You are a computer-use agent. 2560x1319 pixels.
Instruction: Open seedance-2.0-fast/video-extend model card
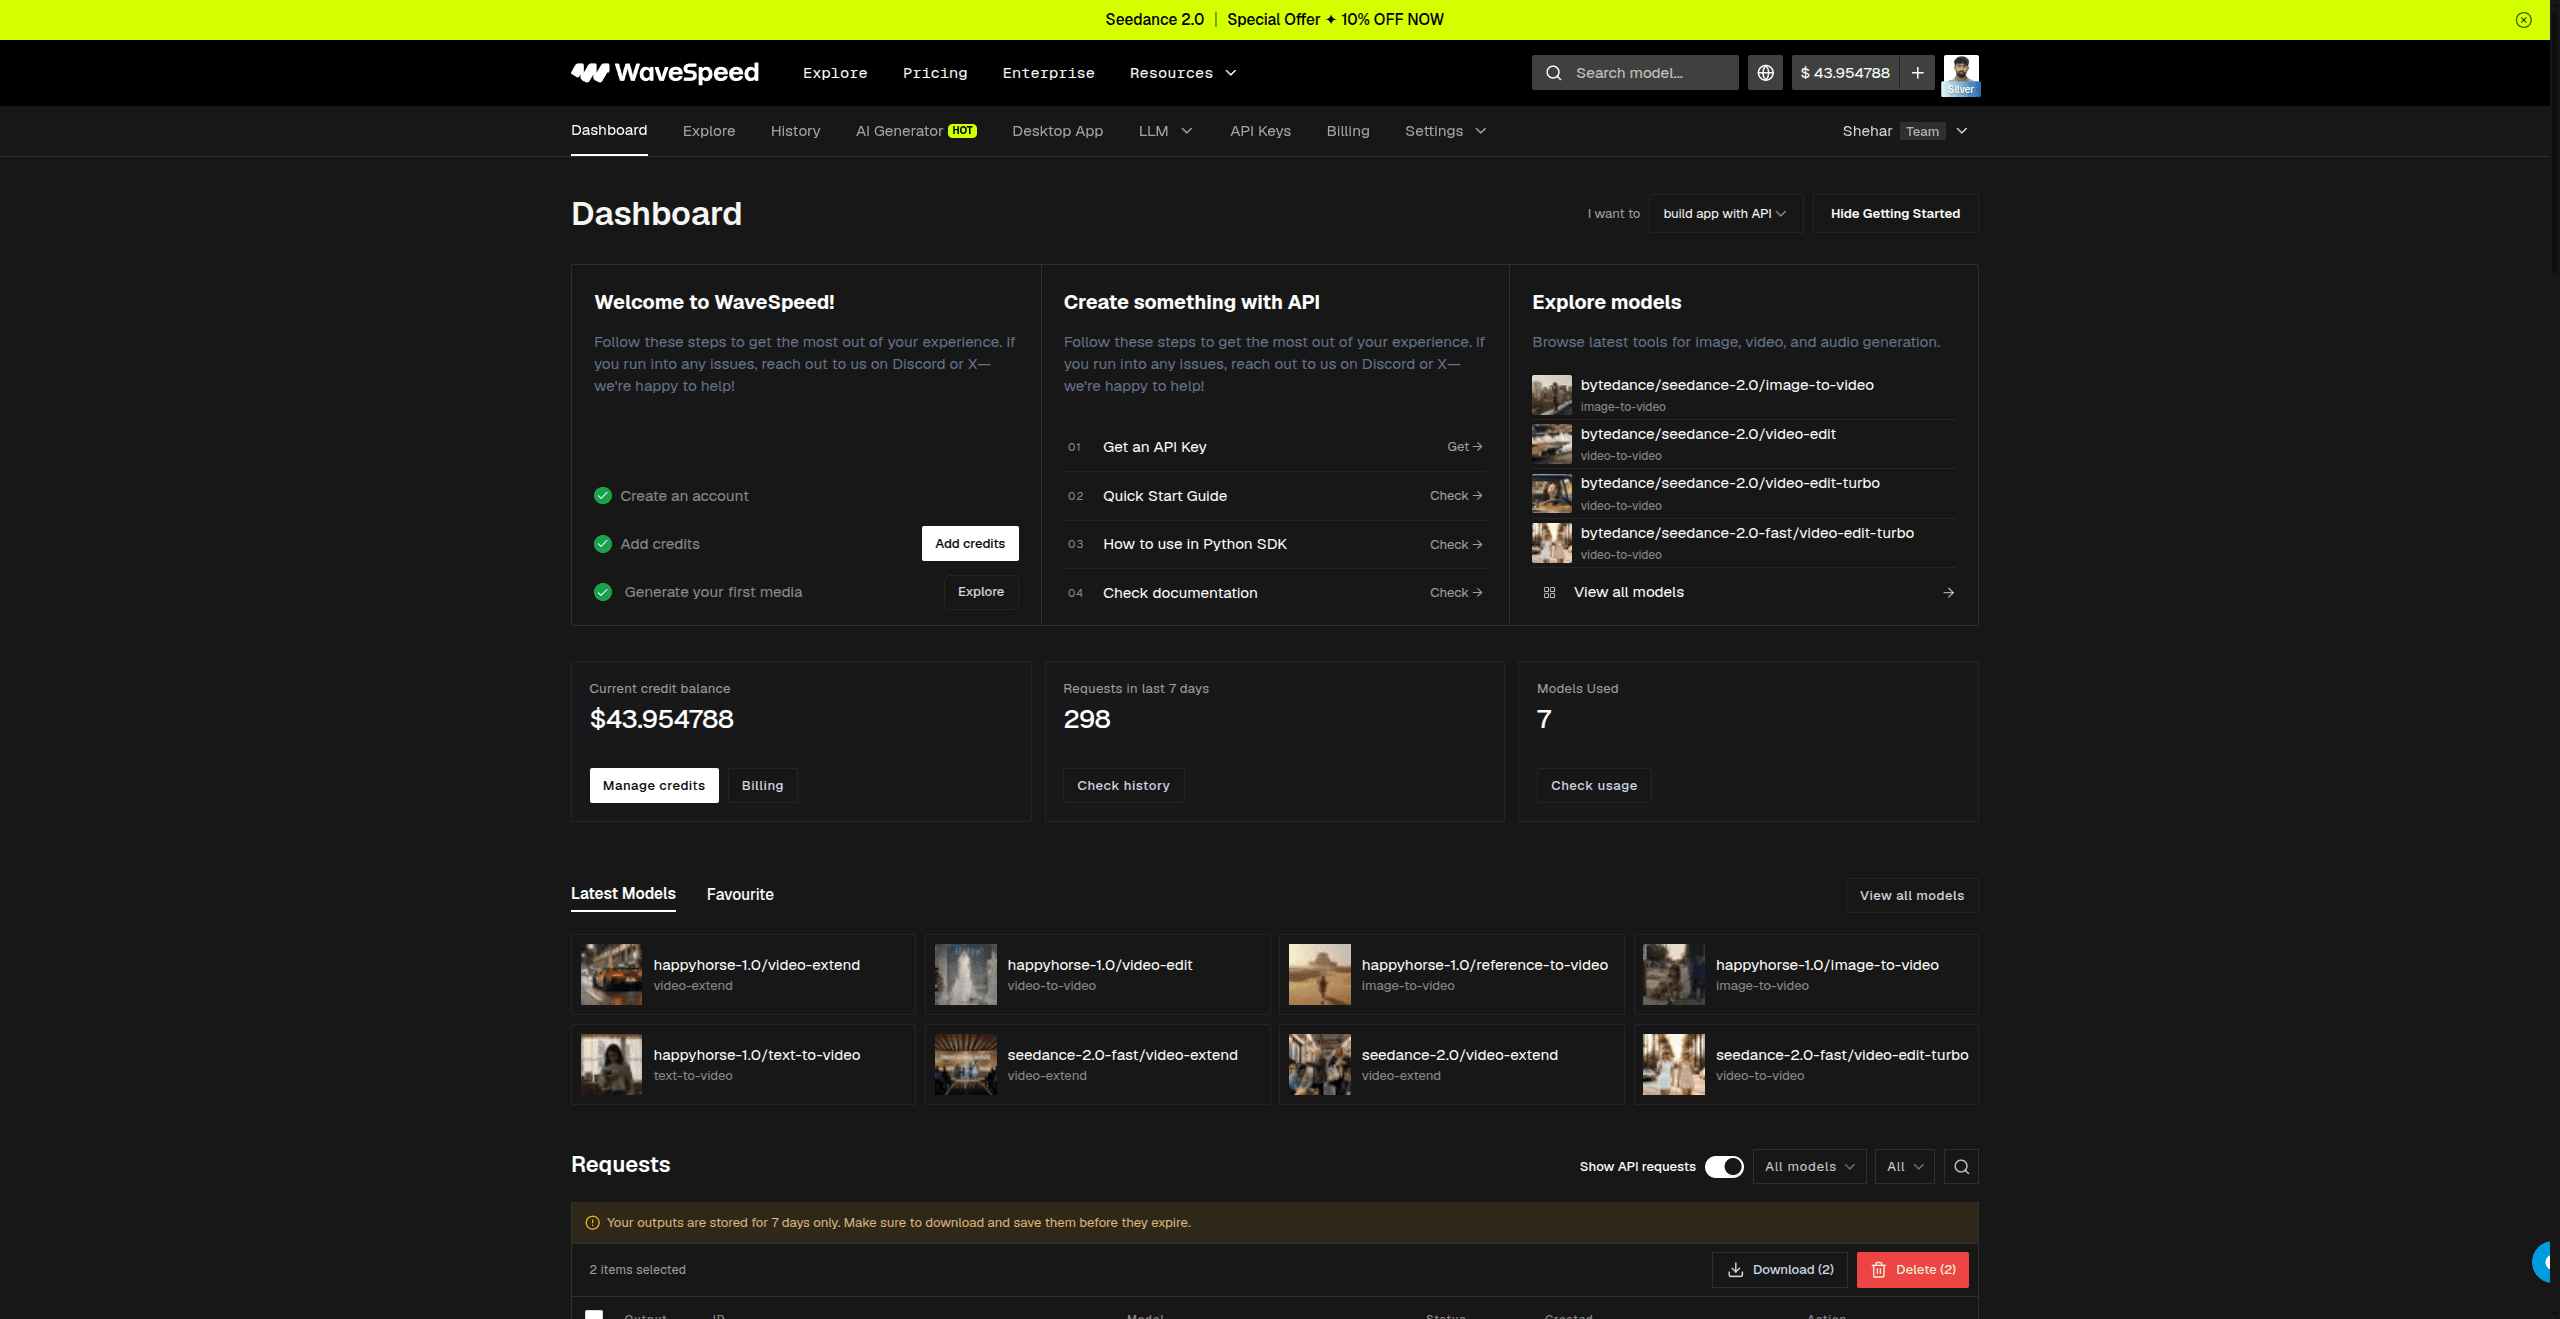1097,1065
